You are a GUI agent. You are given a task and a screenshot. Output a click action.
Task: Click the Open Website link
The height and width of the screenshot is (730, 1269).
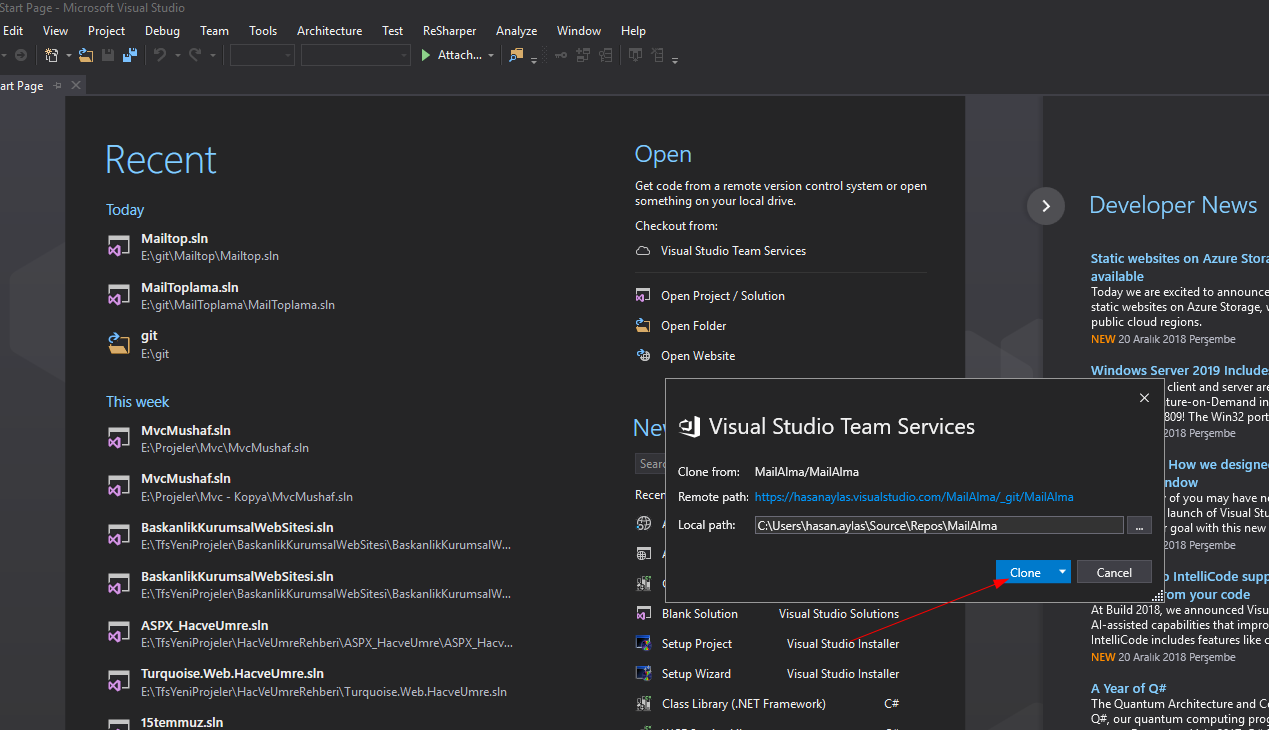tap(698, 356)
